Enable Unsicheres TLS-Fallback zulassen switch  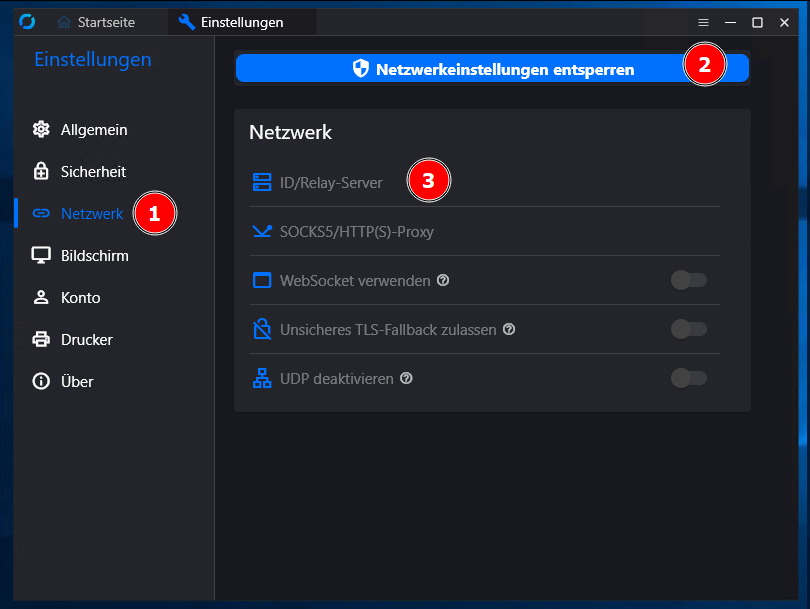coord(689,329)
